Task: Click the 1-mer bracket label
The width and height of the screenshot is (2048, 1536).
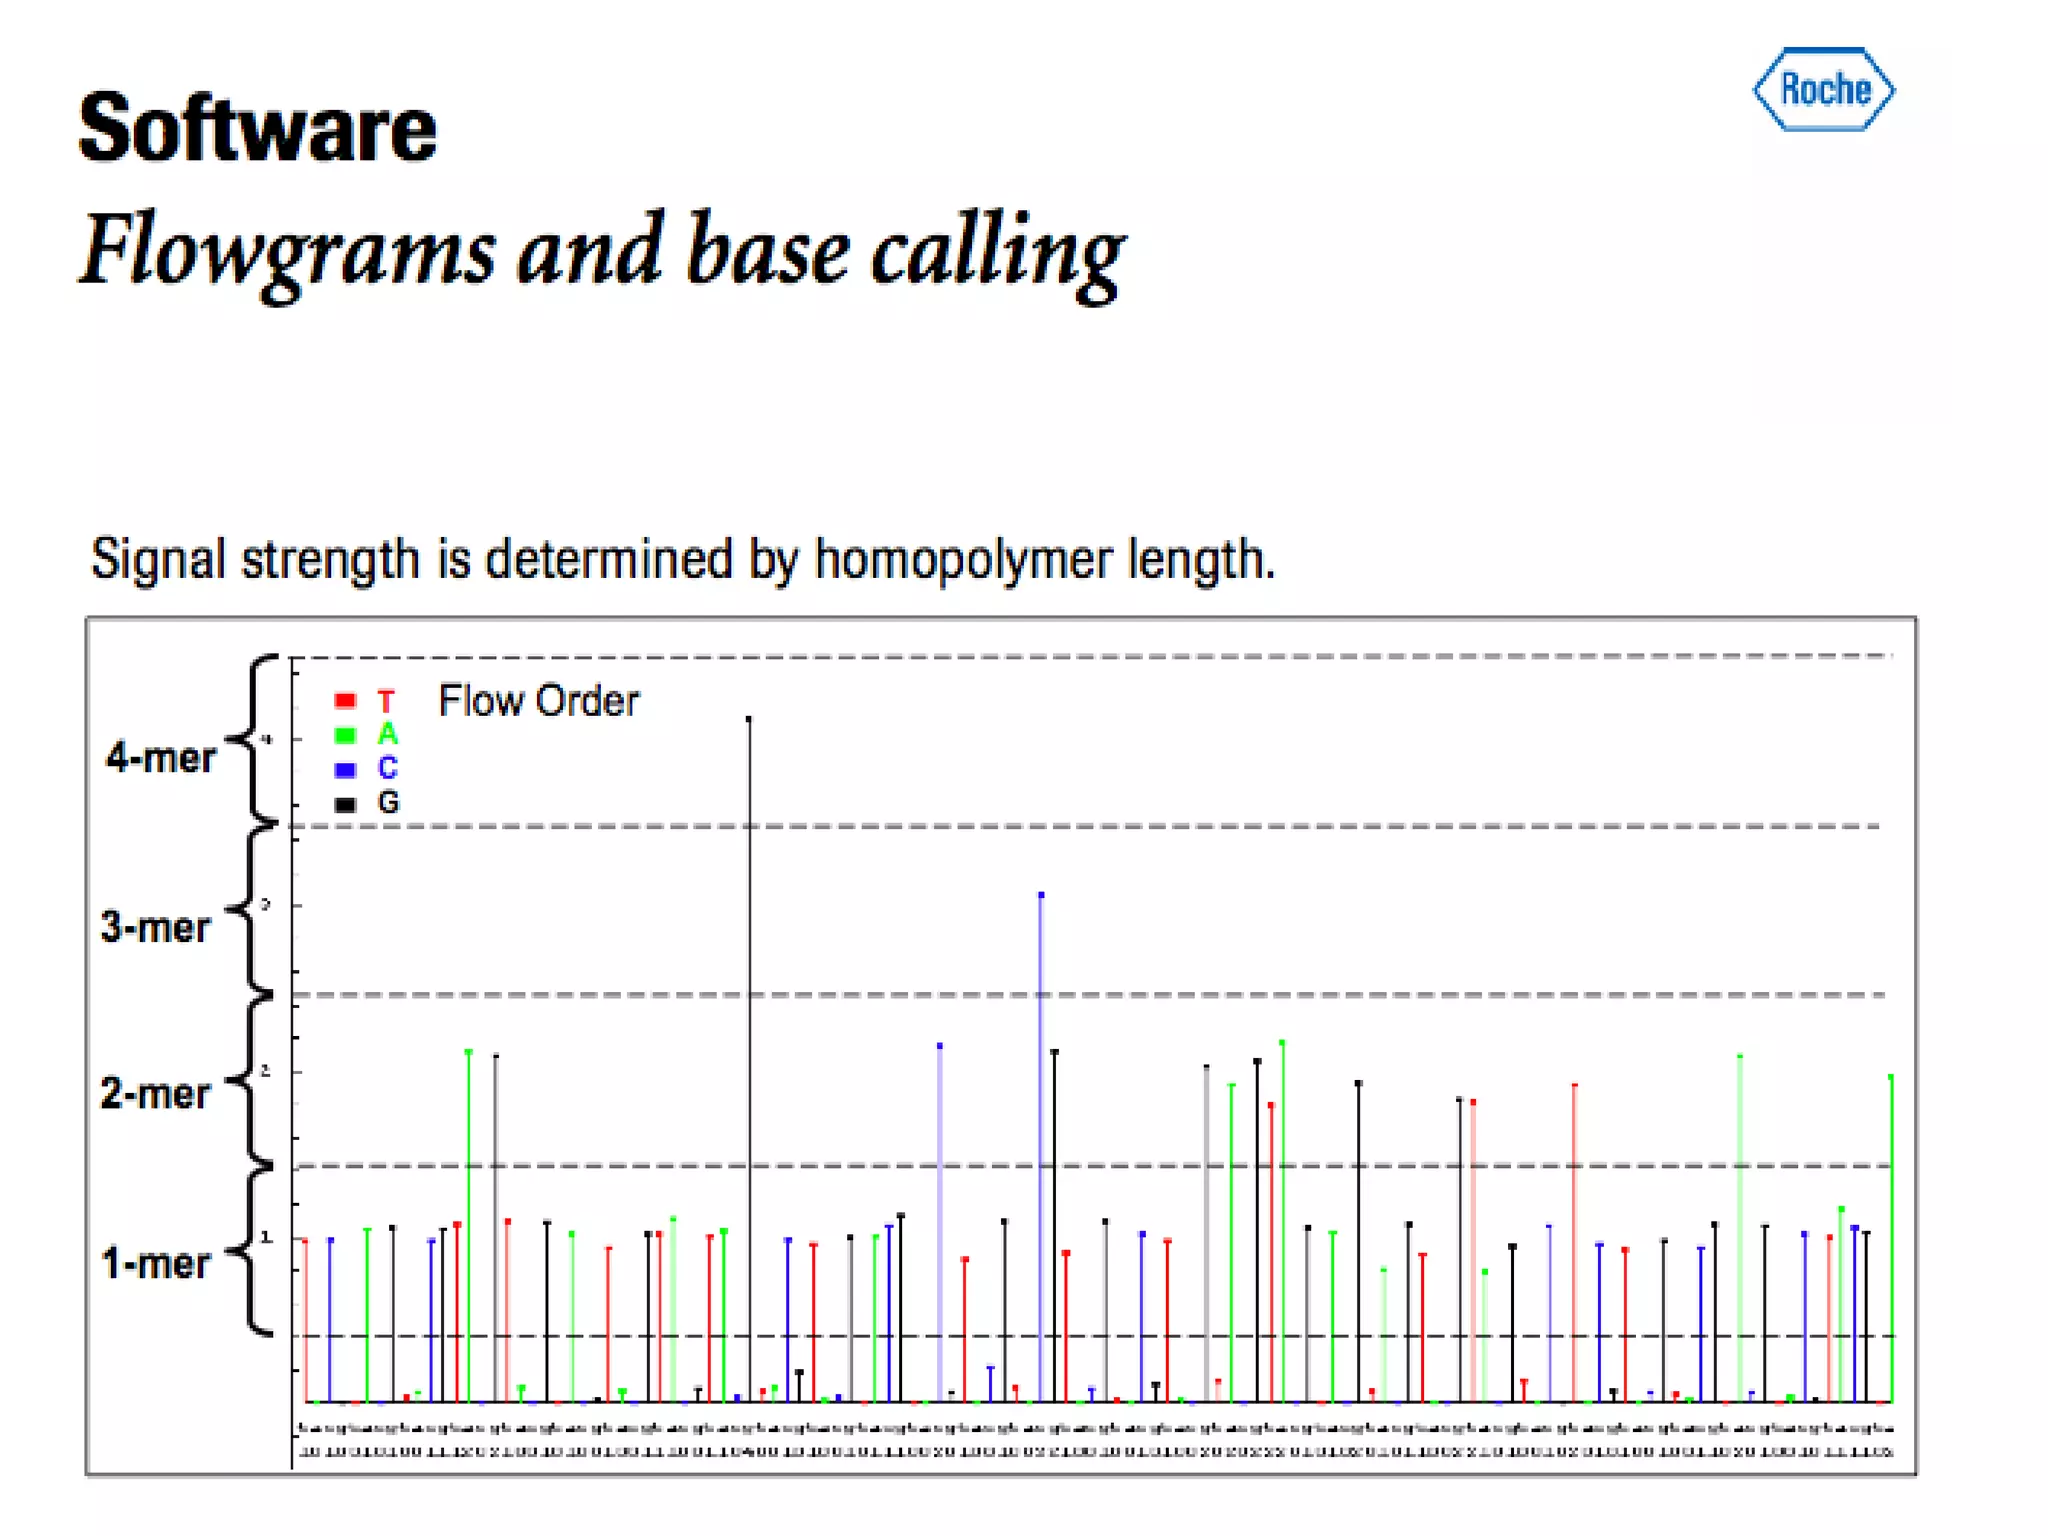Action: (155, 1264)
